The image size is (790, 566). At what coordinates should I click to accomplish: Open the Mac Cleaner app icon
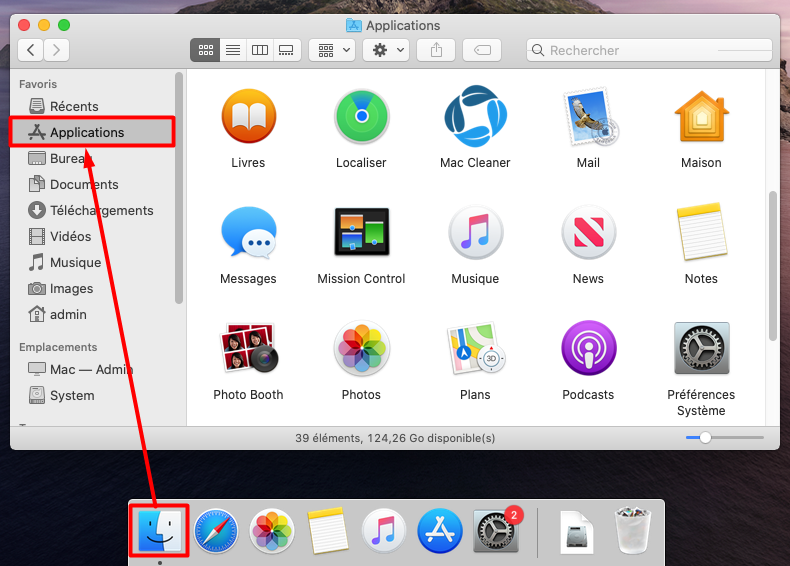pyautogui.click(x=475, y=116)
